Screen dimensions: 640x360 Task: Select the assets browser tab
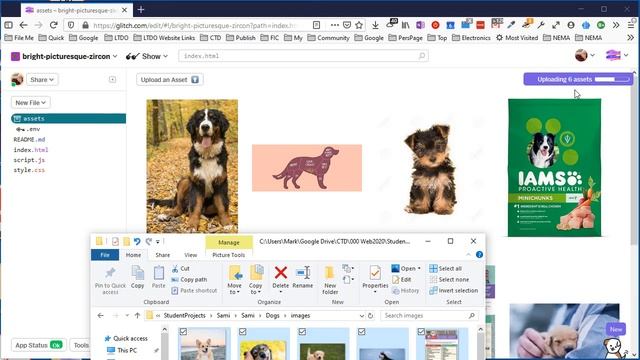[x=76, y=10]
